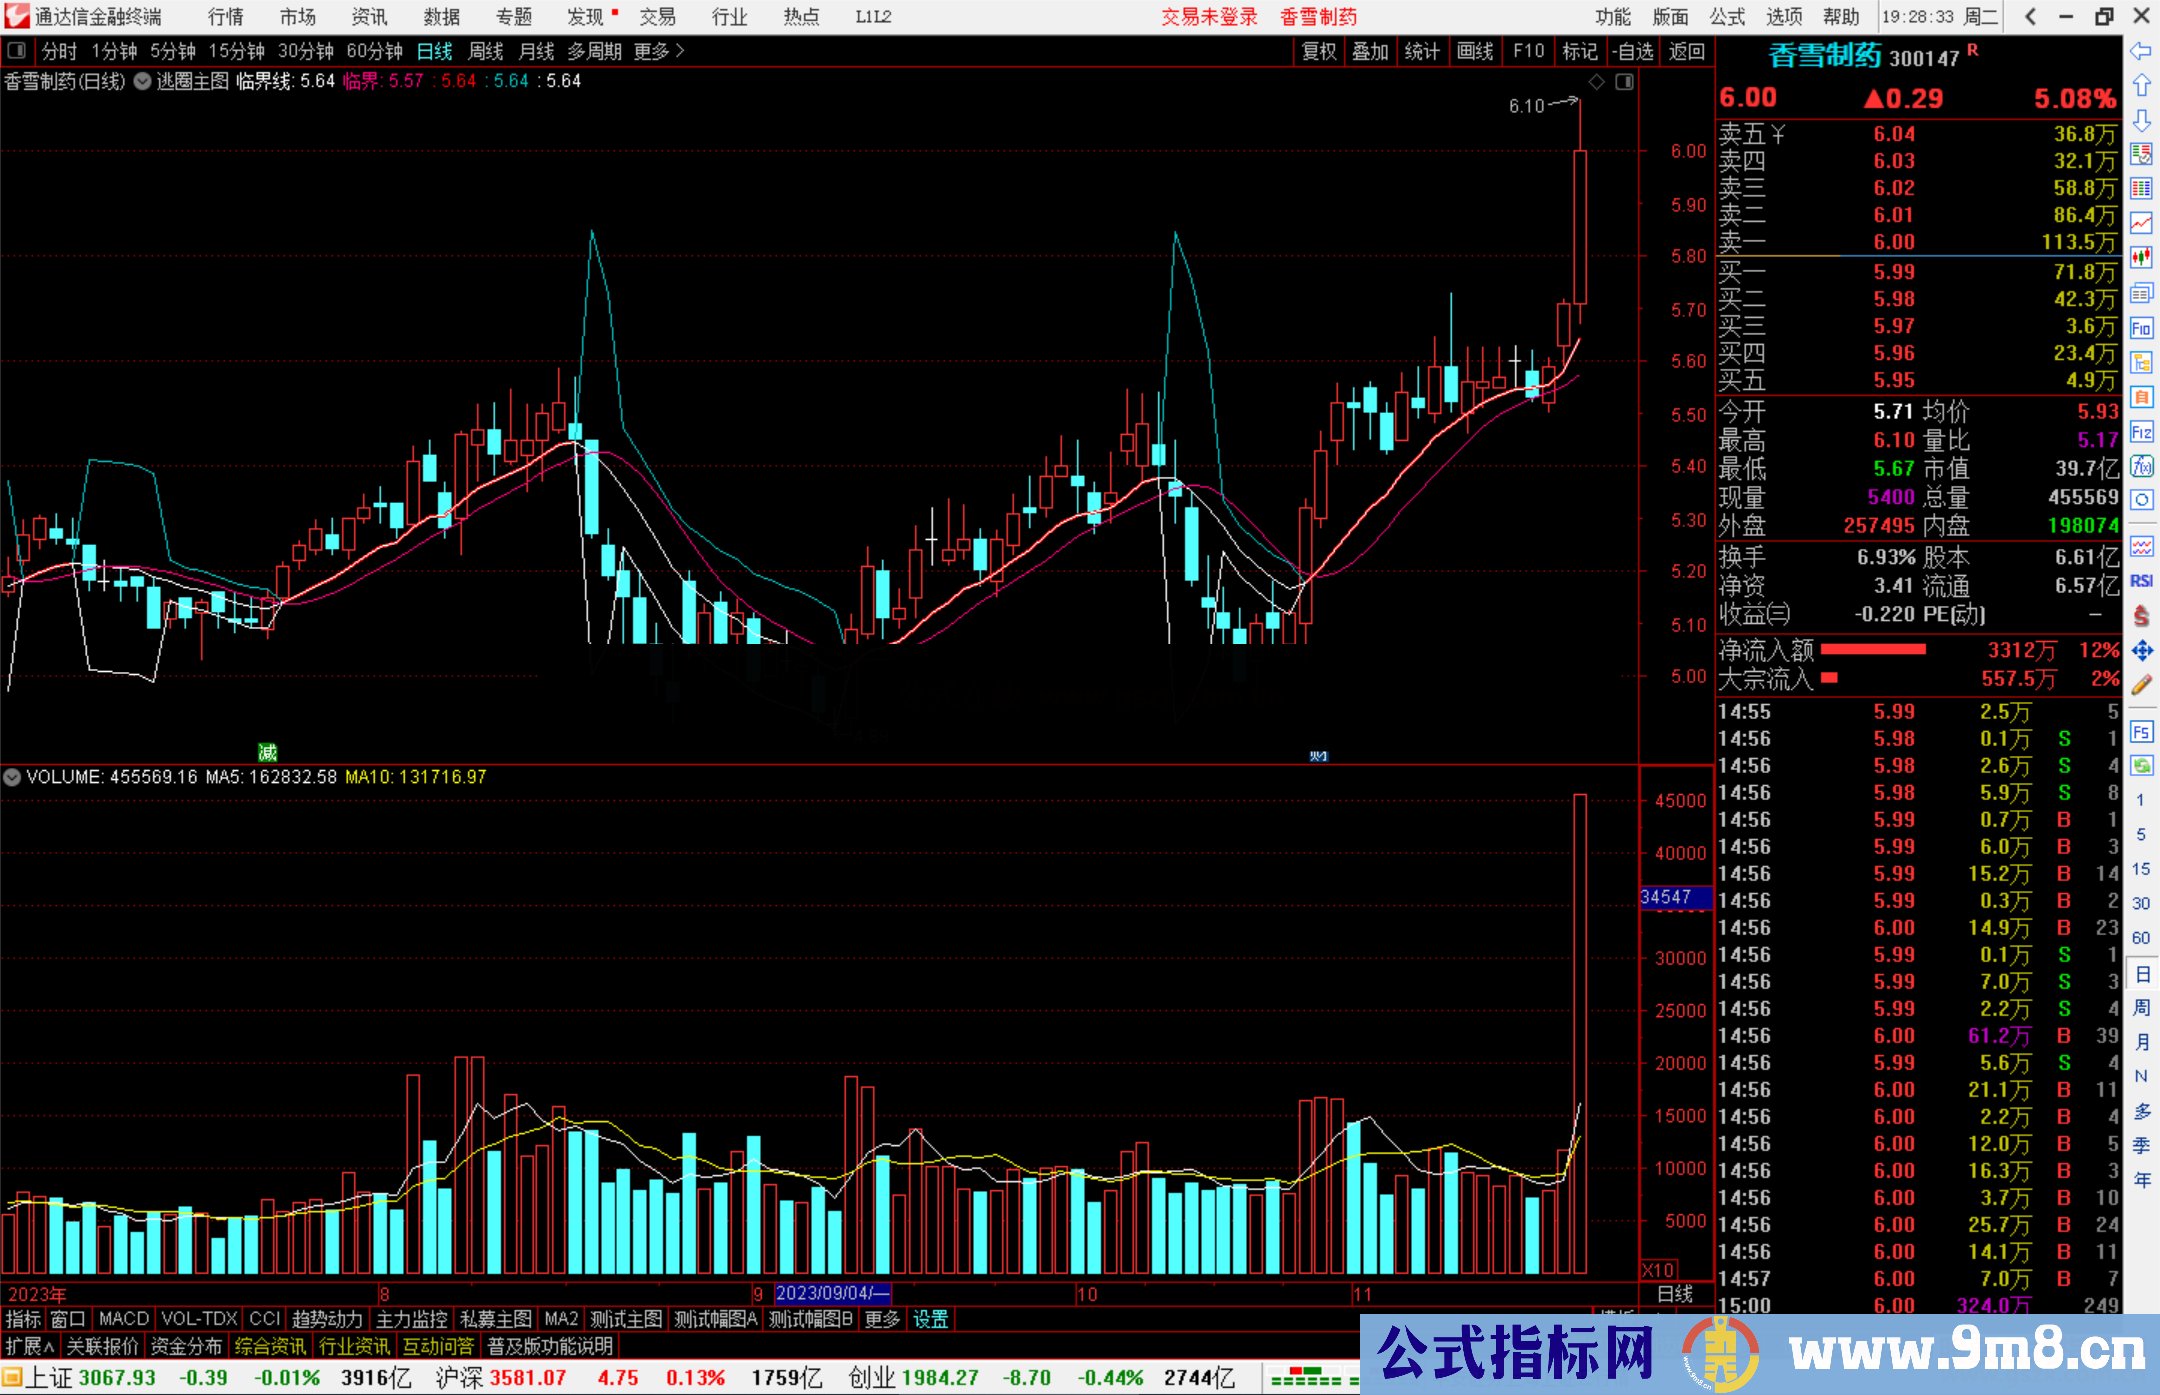
Task: Click the green 减 marker on the chart
Action: (x=267, y=752)
